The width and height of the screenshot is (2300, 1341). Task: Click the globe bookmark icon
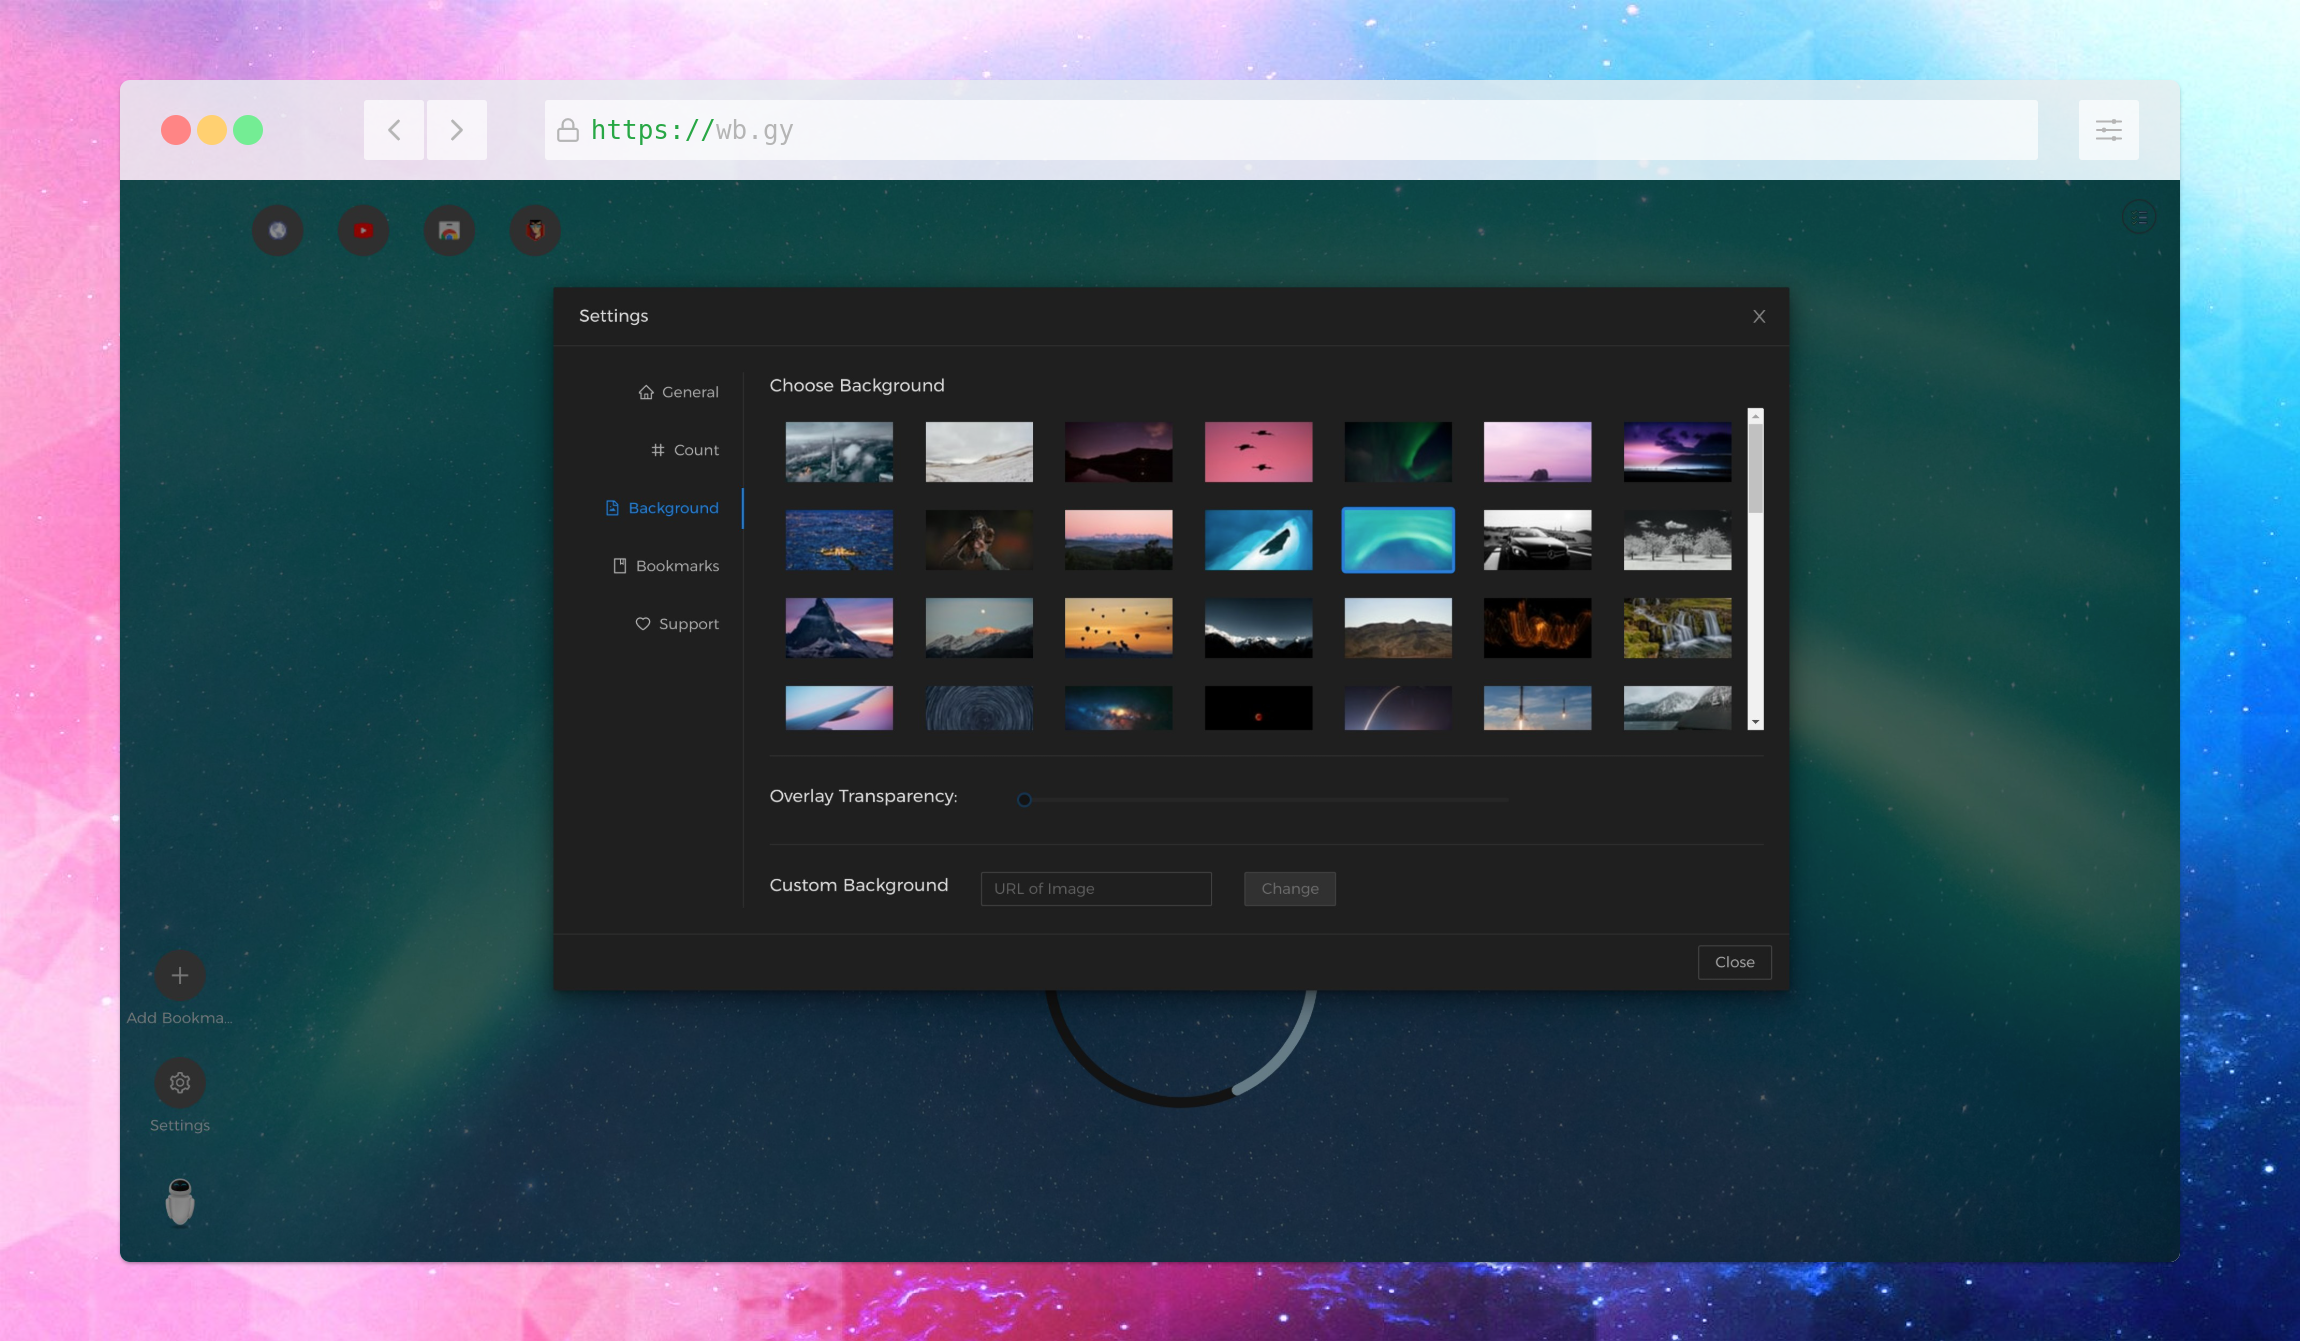pyautogui.click(x=278, y=230)
